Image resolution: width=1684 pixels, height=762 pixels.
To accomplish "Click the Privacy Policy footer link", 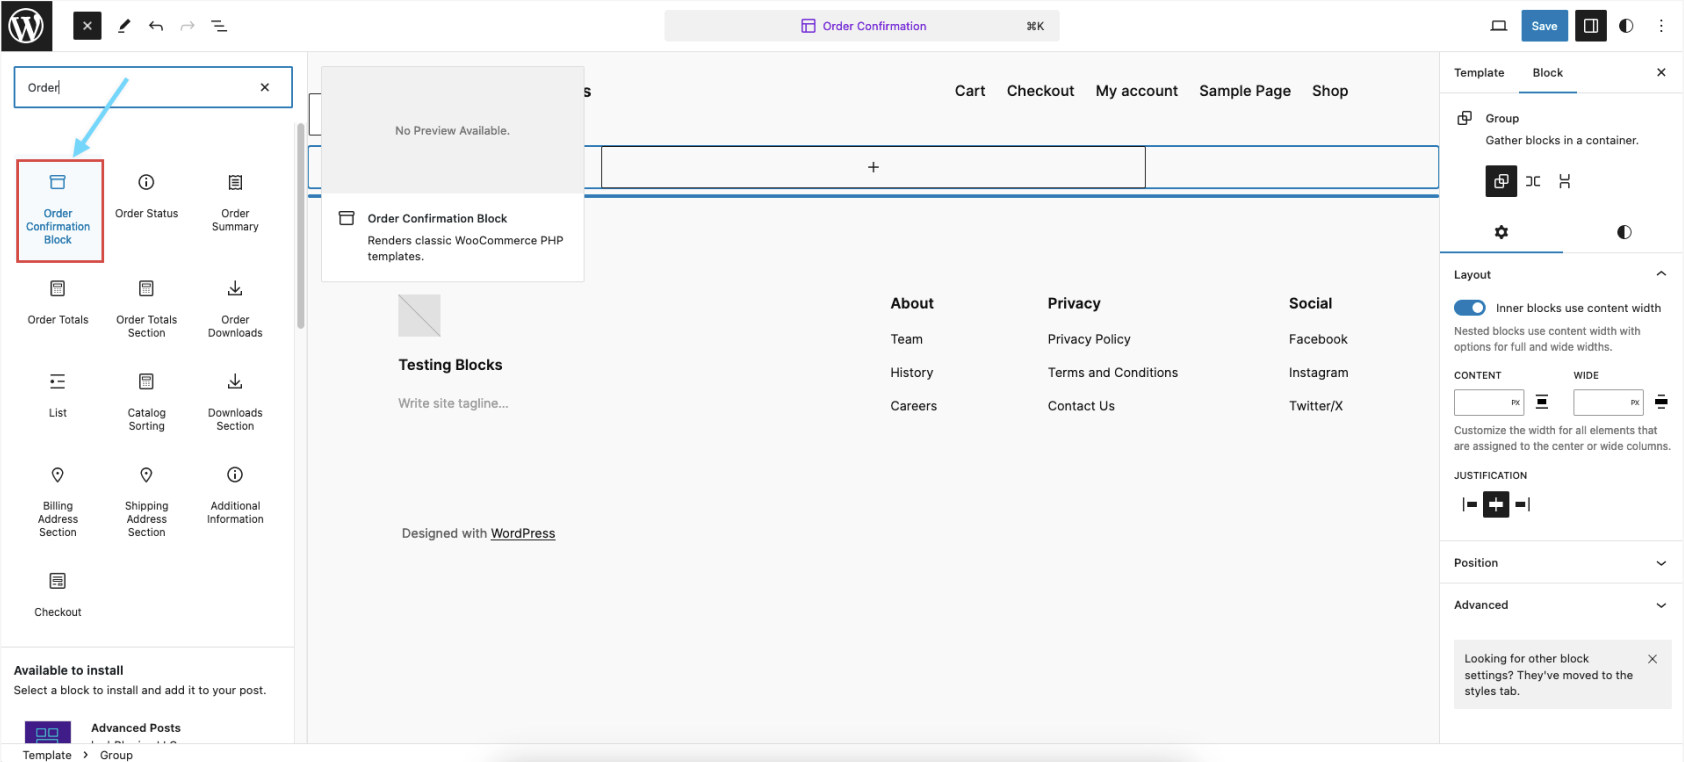I will [x=1089, y=339].
